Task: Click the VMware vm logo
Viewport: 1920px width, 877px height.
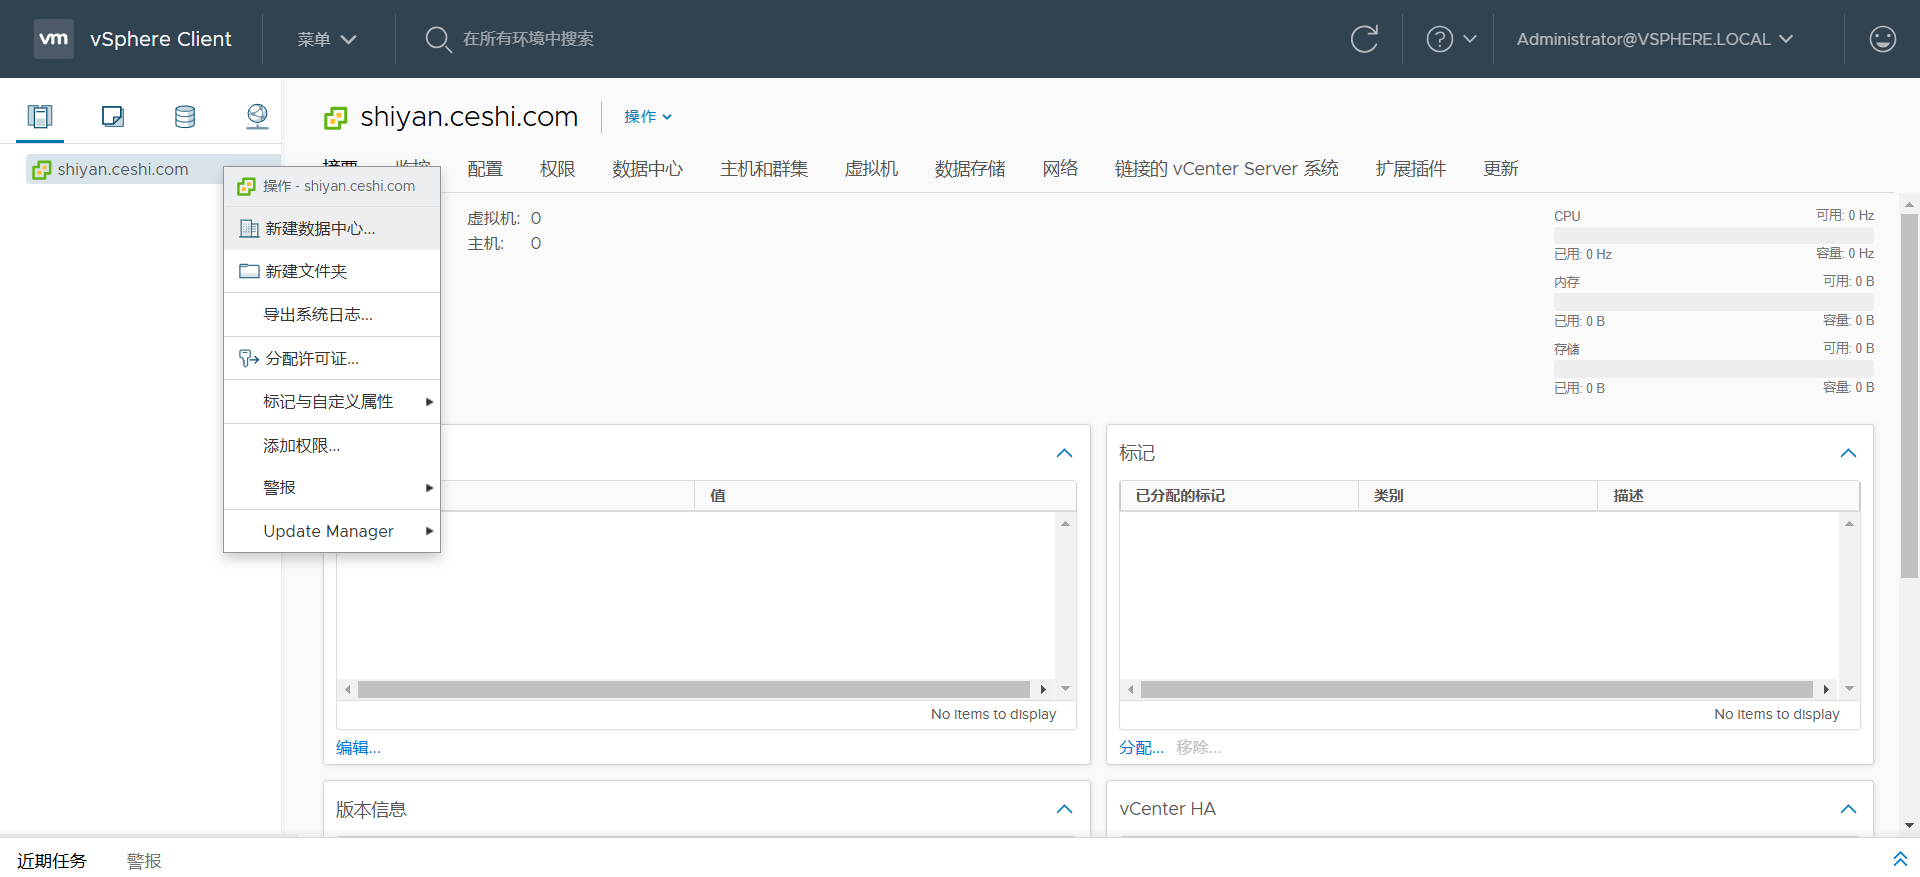Action: [x=54, y=39]
